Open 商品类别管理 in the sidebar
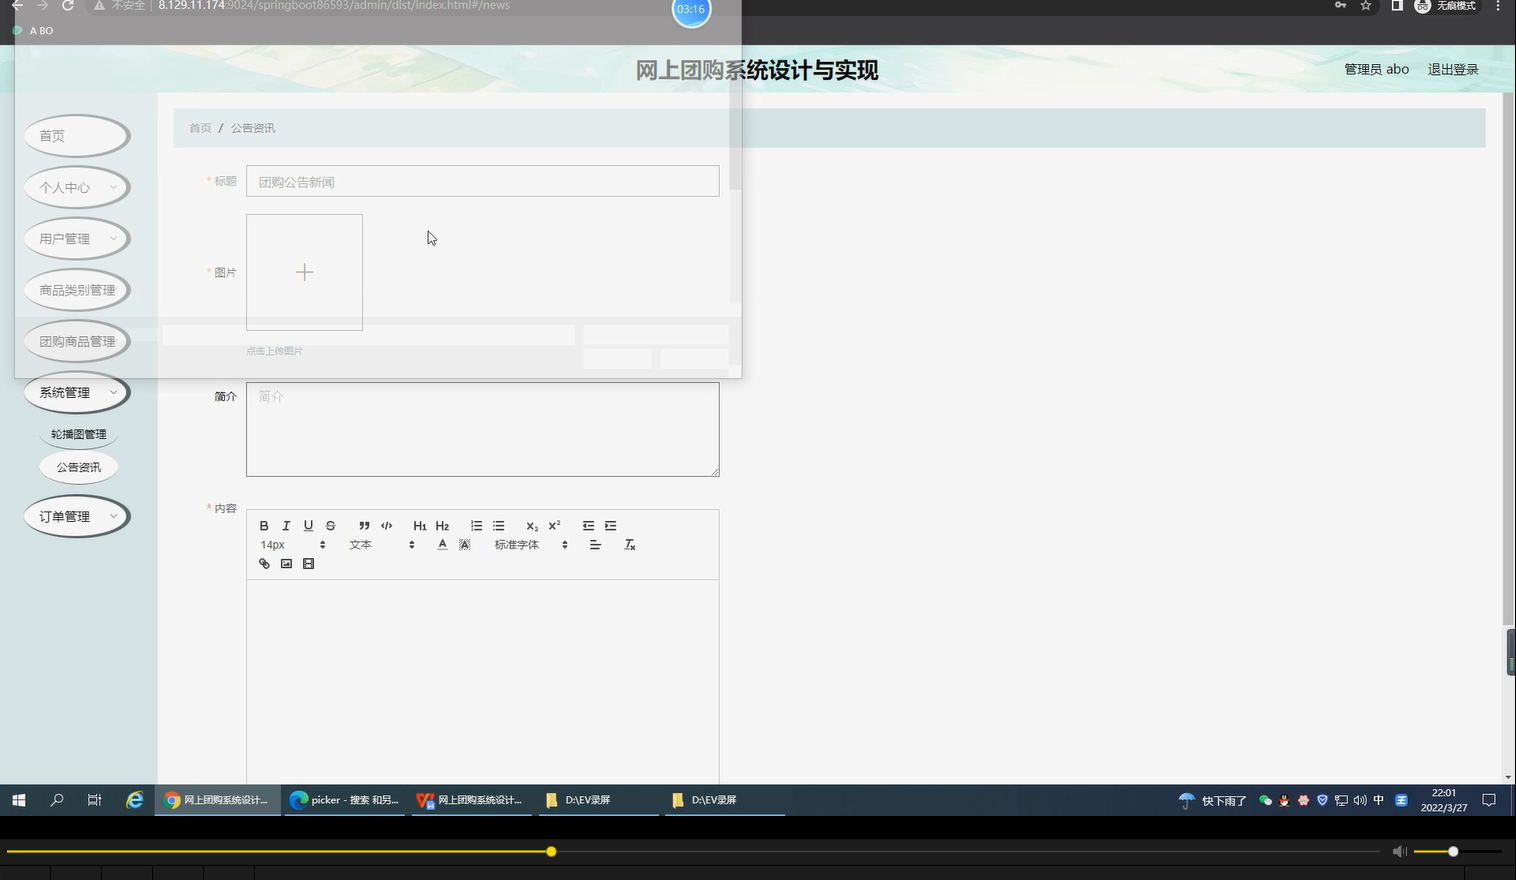 click(x=77, y=290)
